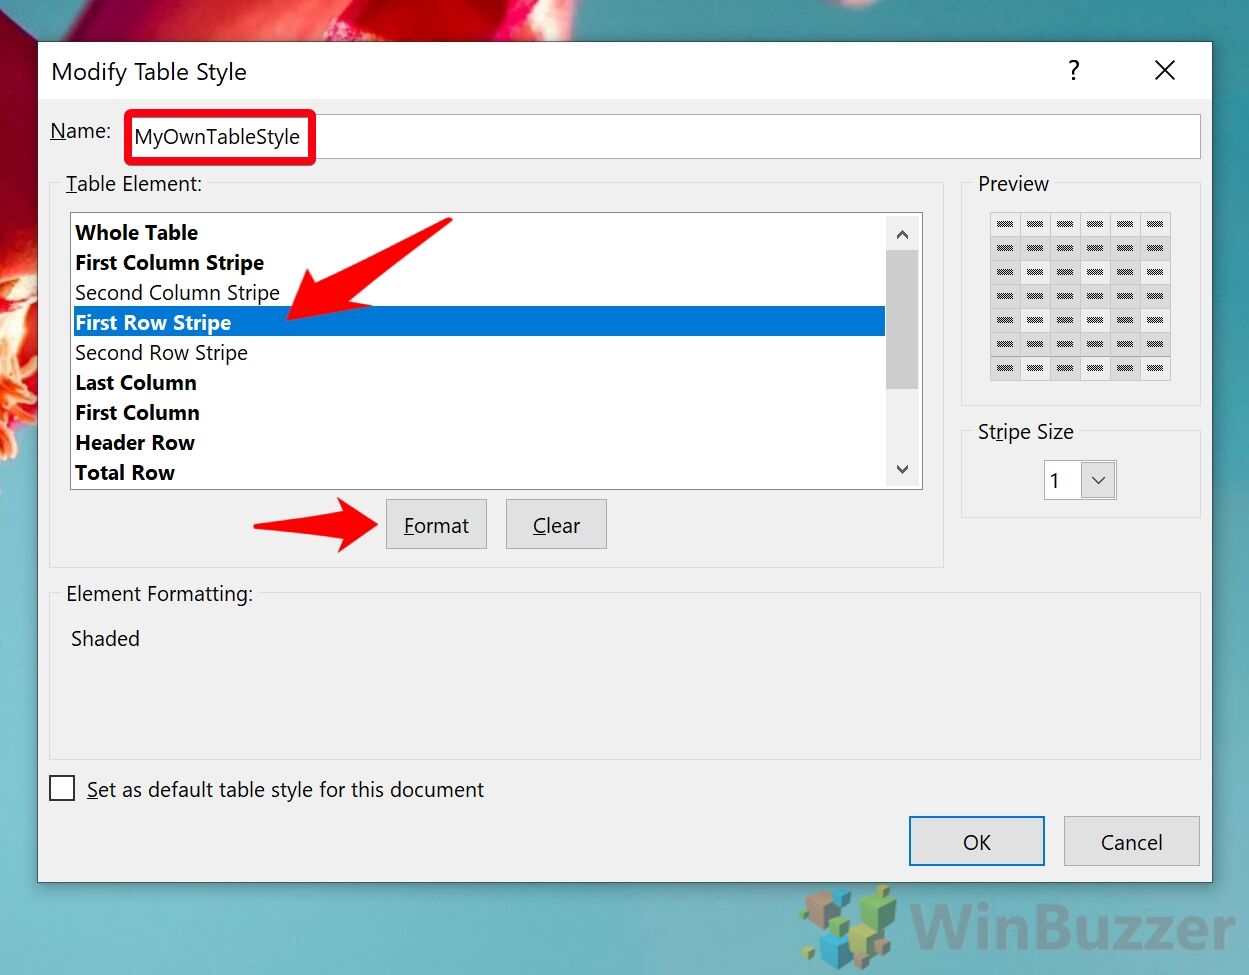Select Header Row element
The image size is (1249, 975).
pyautogui.click(x=135, y=443)
